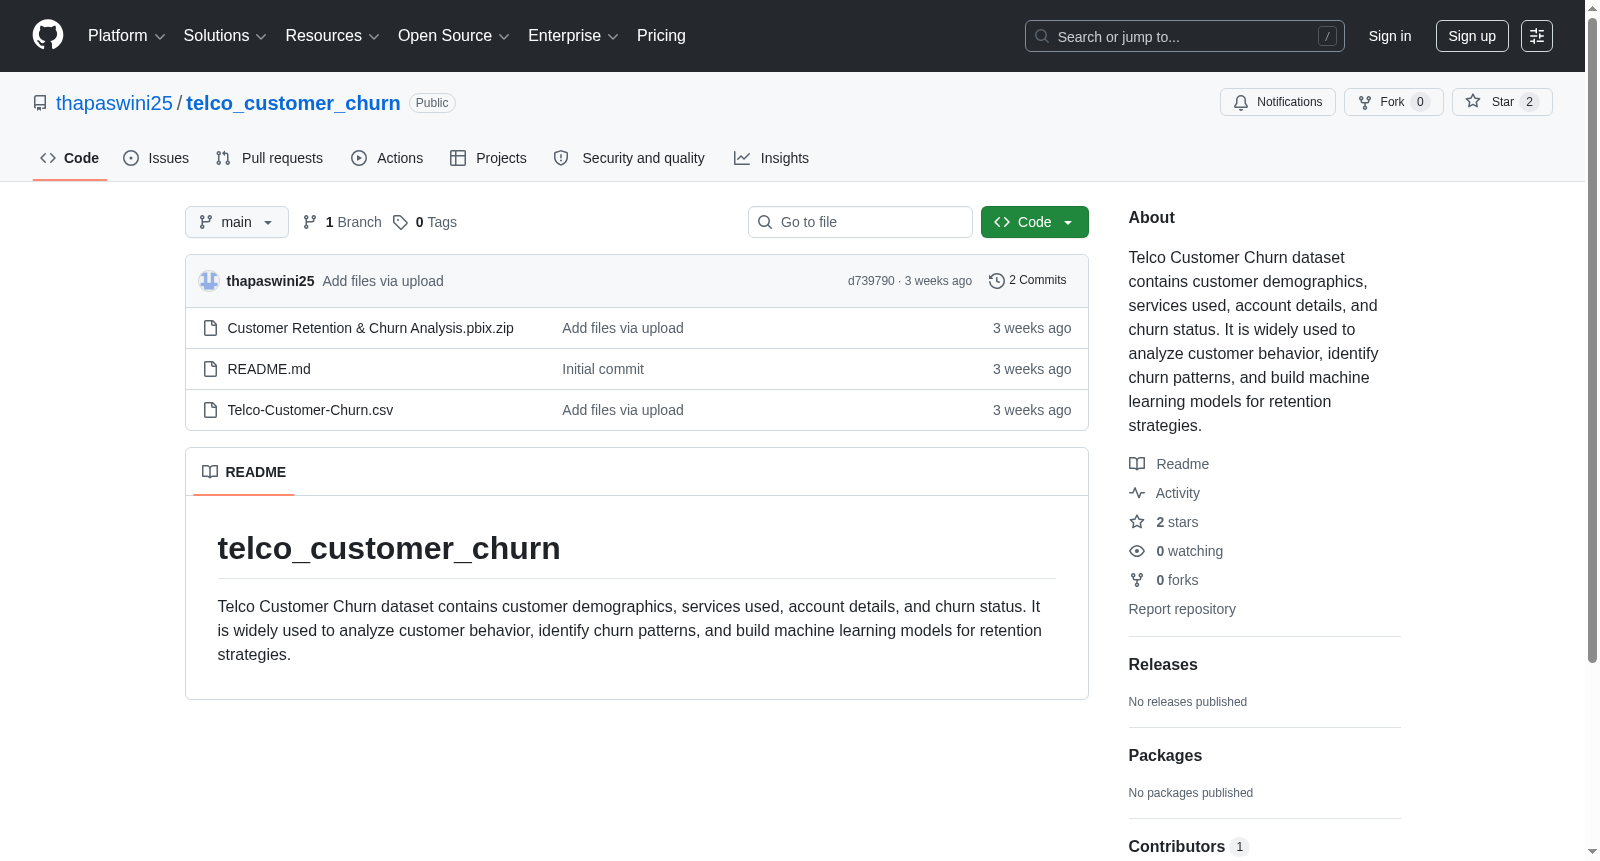Image resolution: width=1600 pixels, height=861 pixels.
Task: Click the Fork count badge 0
Action: (1420, 102)
